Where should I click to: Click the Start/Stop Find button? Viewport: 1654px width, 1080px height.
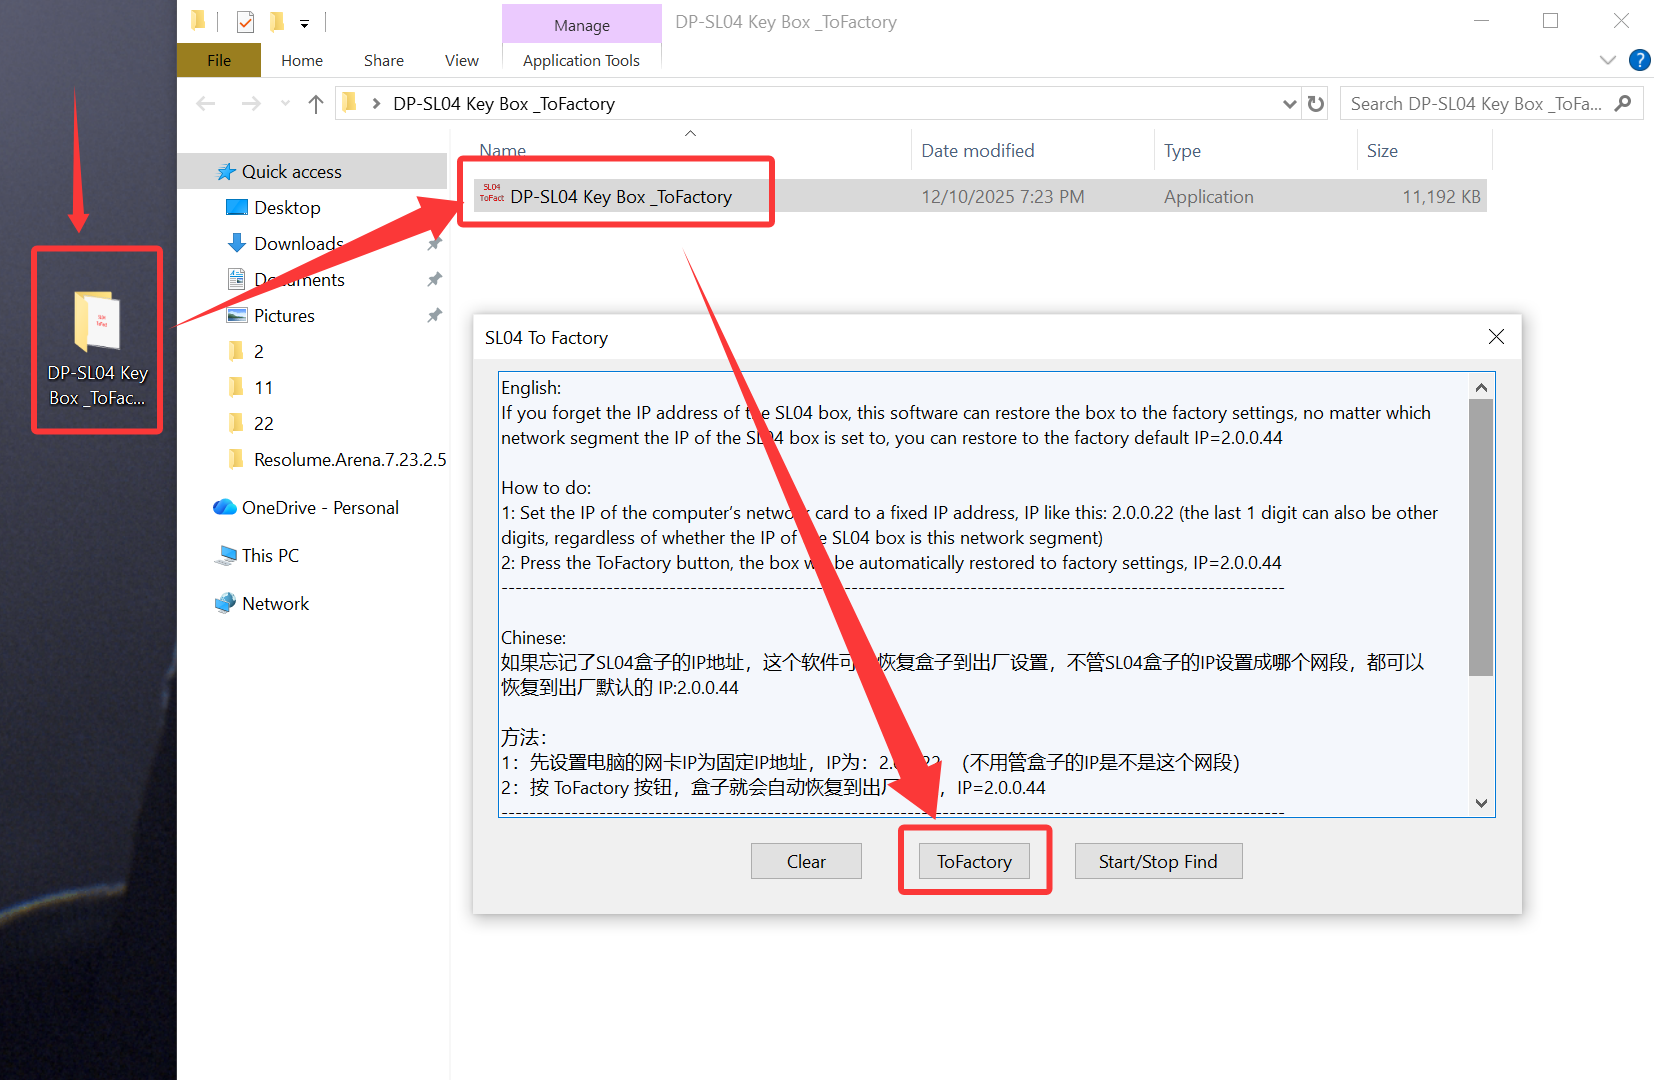tap(1157, 861)
